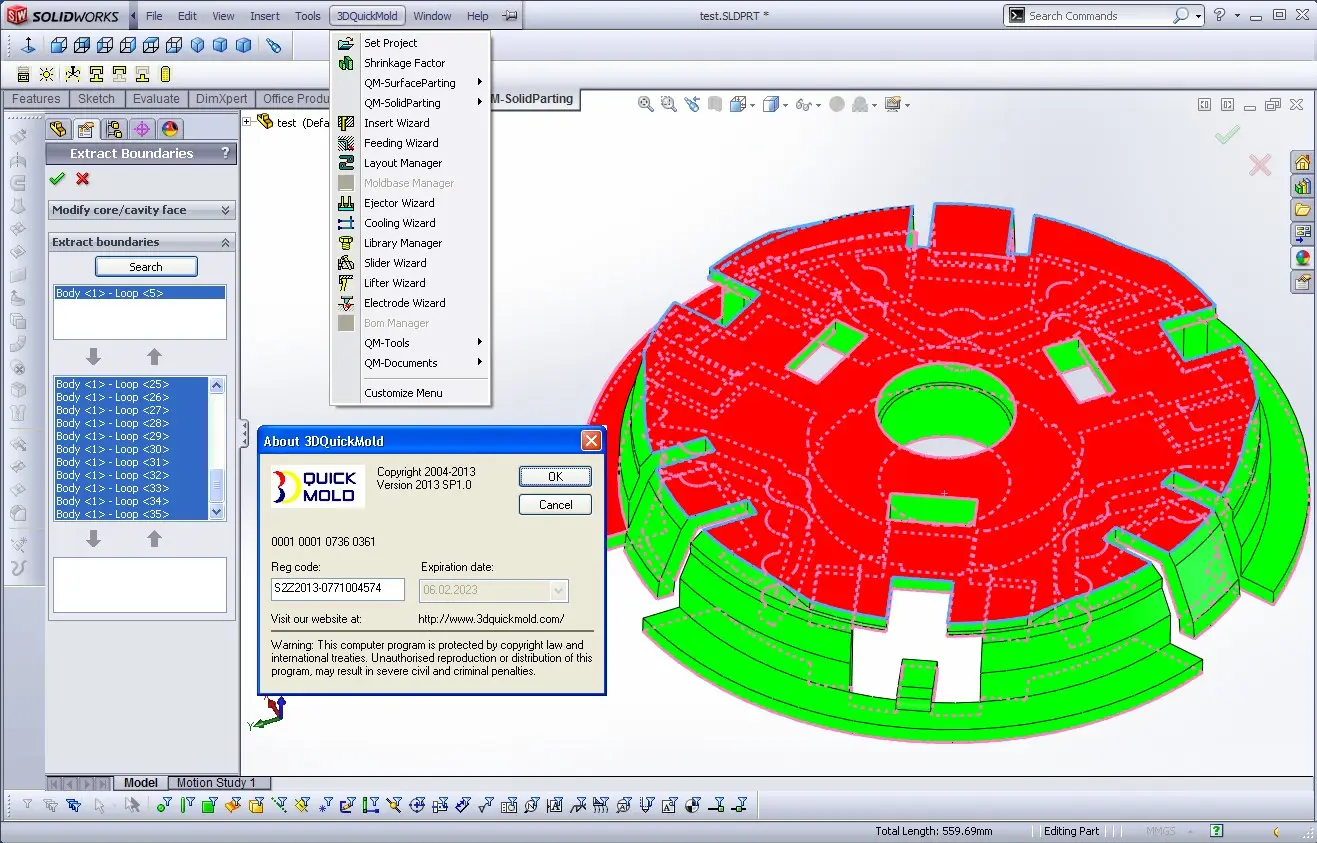Image resolution: width=1317 pixels, height=843 pixels.
Task: Toggle the Filter Sketch Points selection filter
Action: tap(326, 805)
